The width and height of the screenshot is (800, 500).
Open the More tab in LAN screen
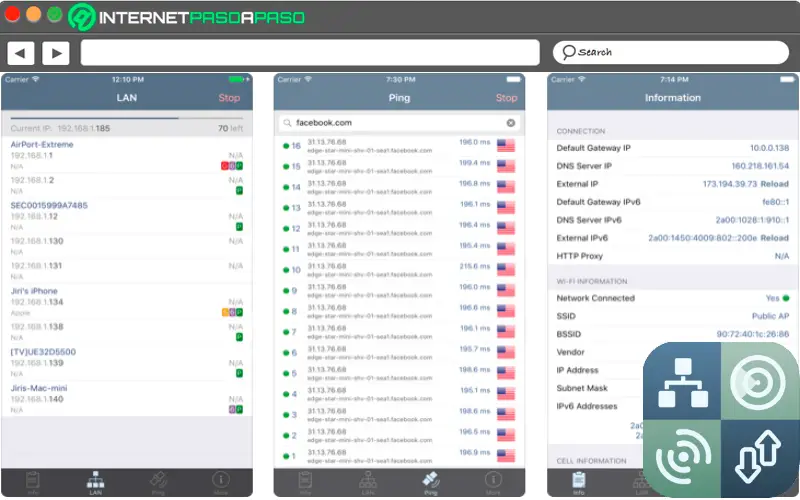click(x=221, y=483)
